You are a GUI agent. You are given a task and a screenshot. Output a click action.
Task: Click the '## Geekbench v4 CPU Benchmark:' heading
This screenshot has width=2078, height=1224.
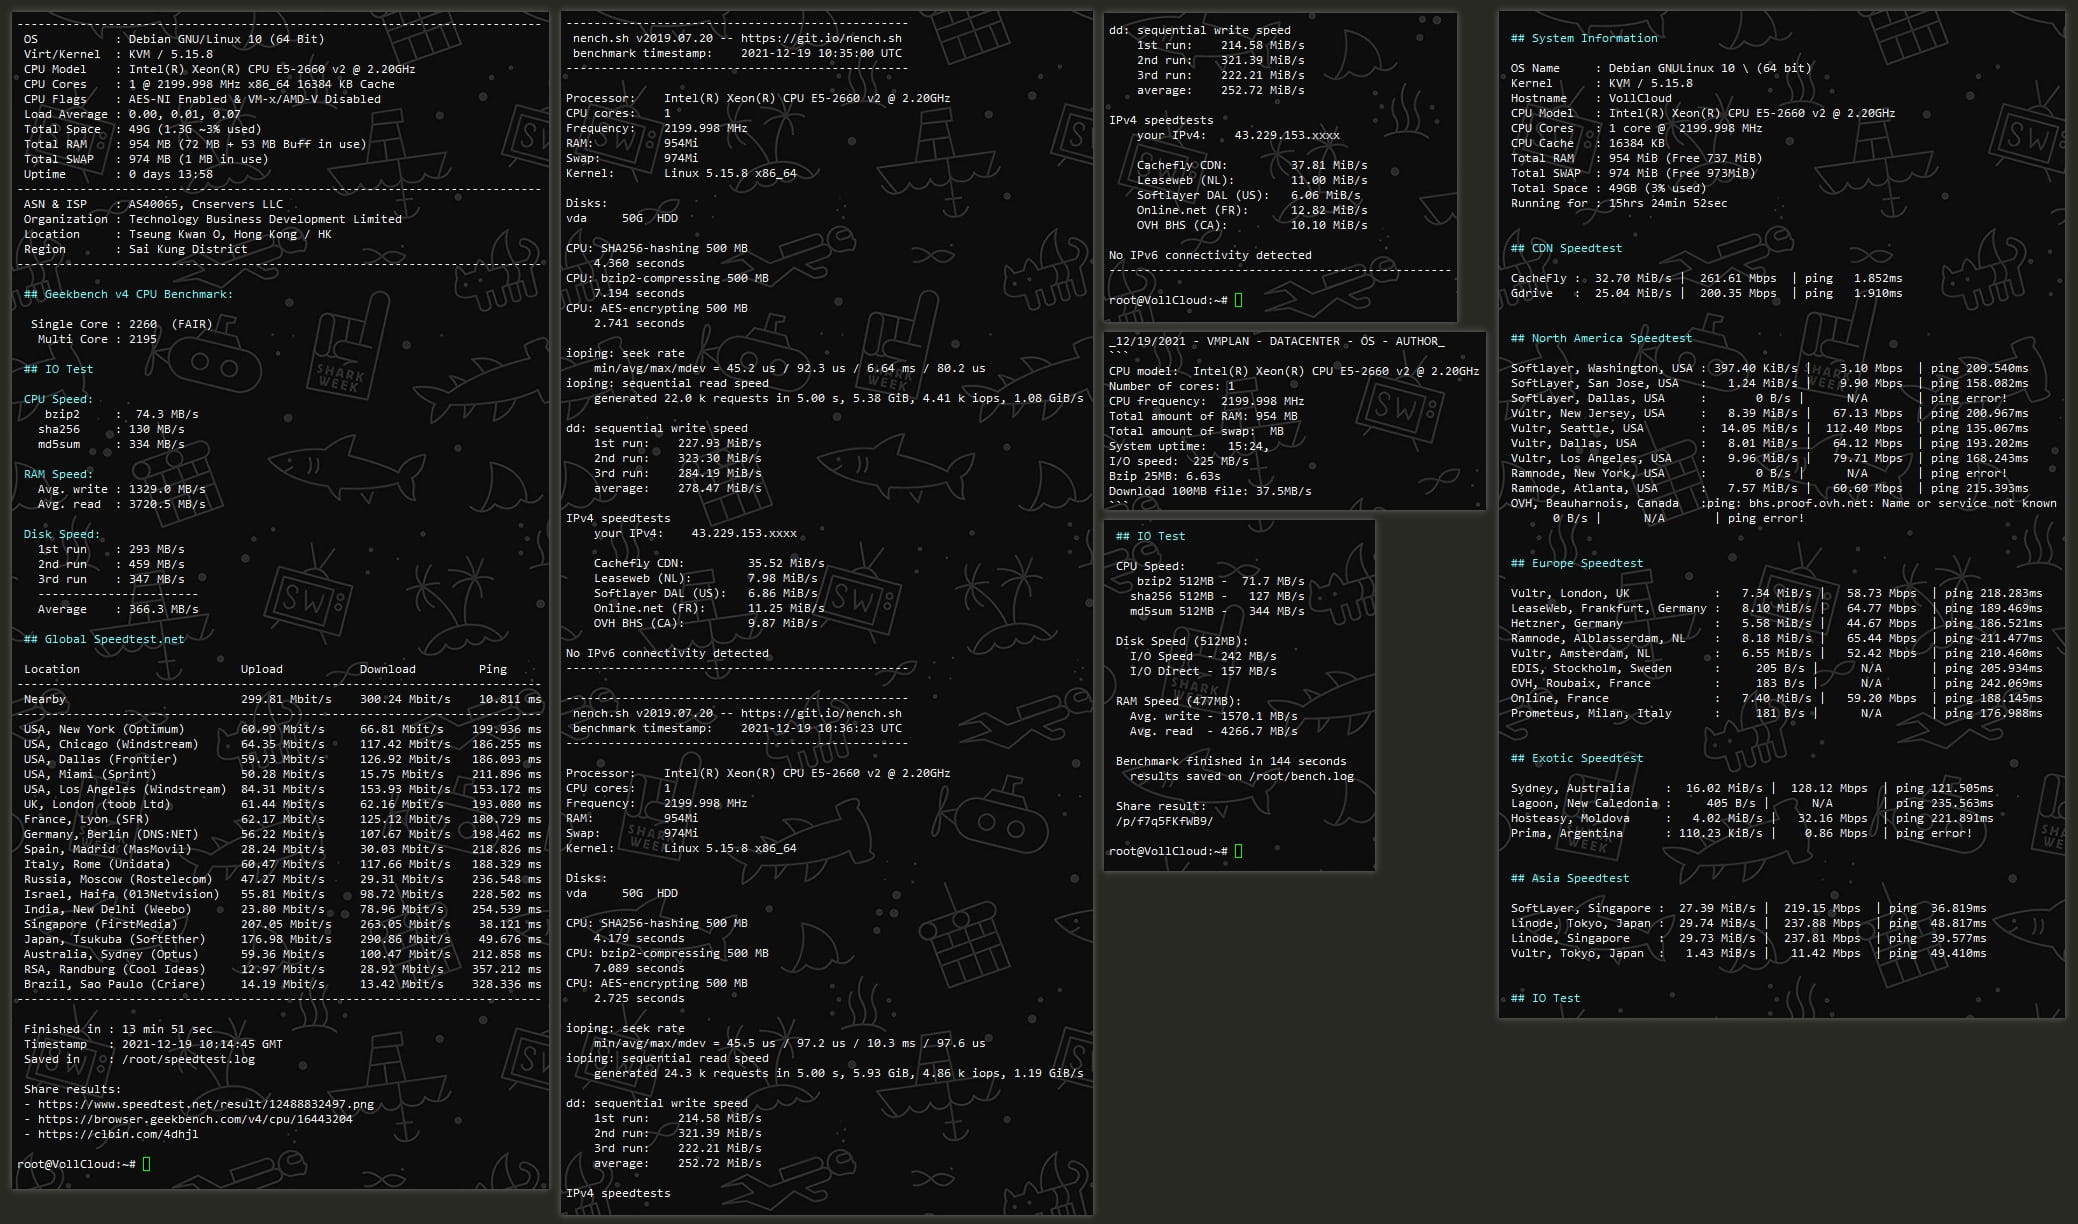click(x=128, y=294)
